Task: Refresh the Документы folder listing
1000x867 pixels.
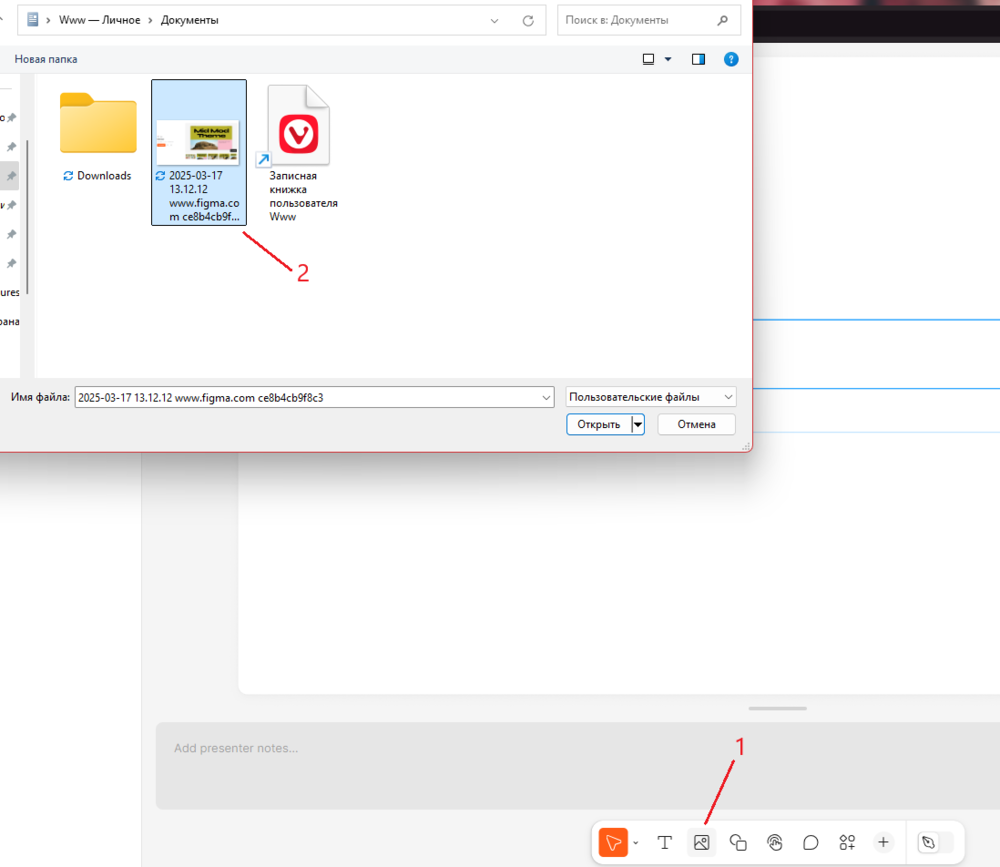Action: [528, 20]
